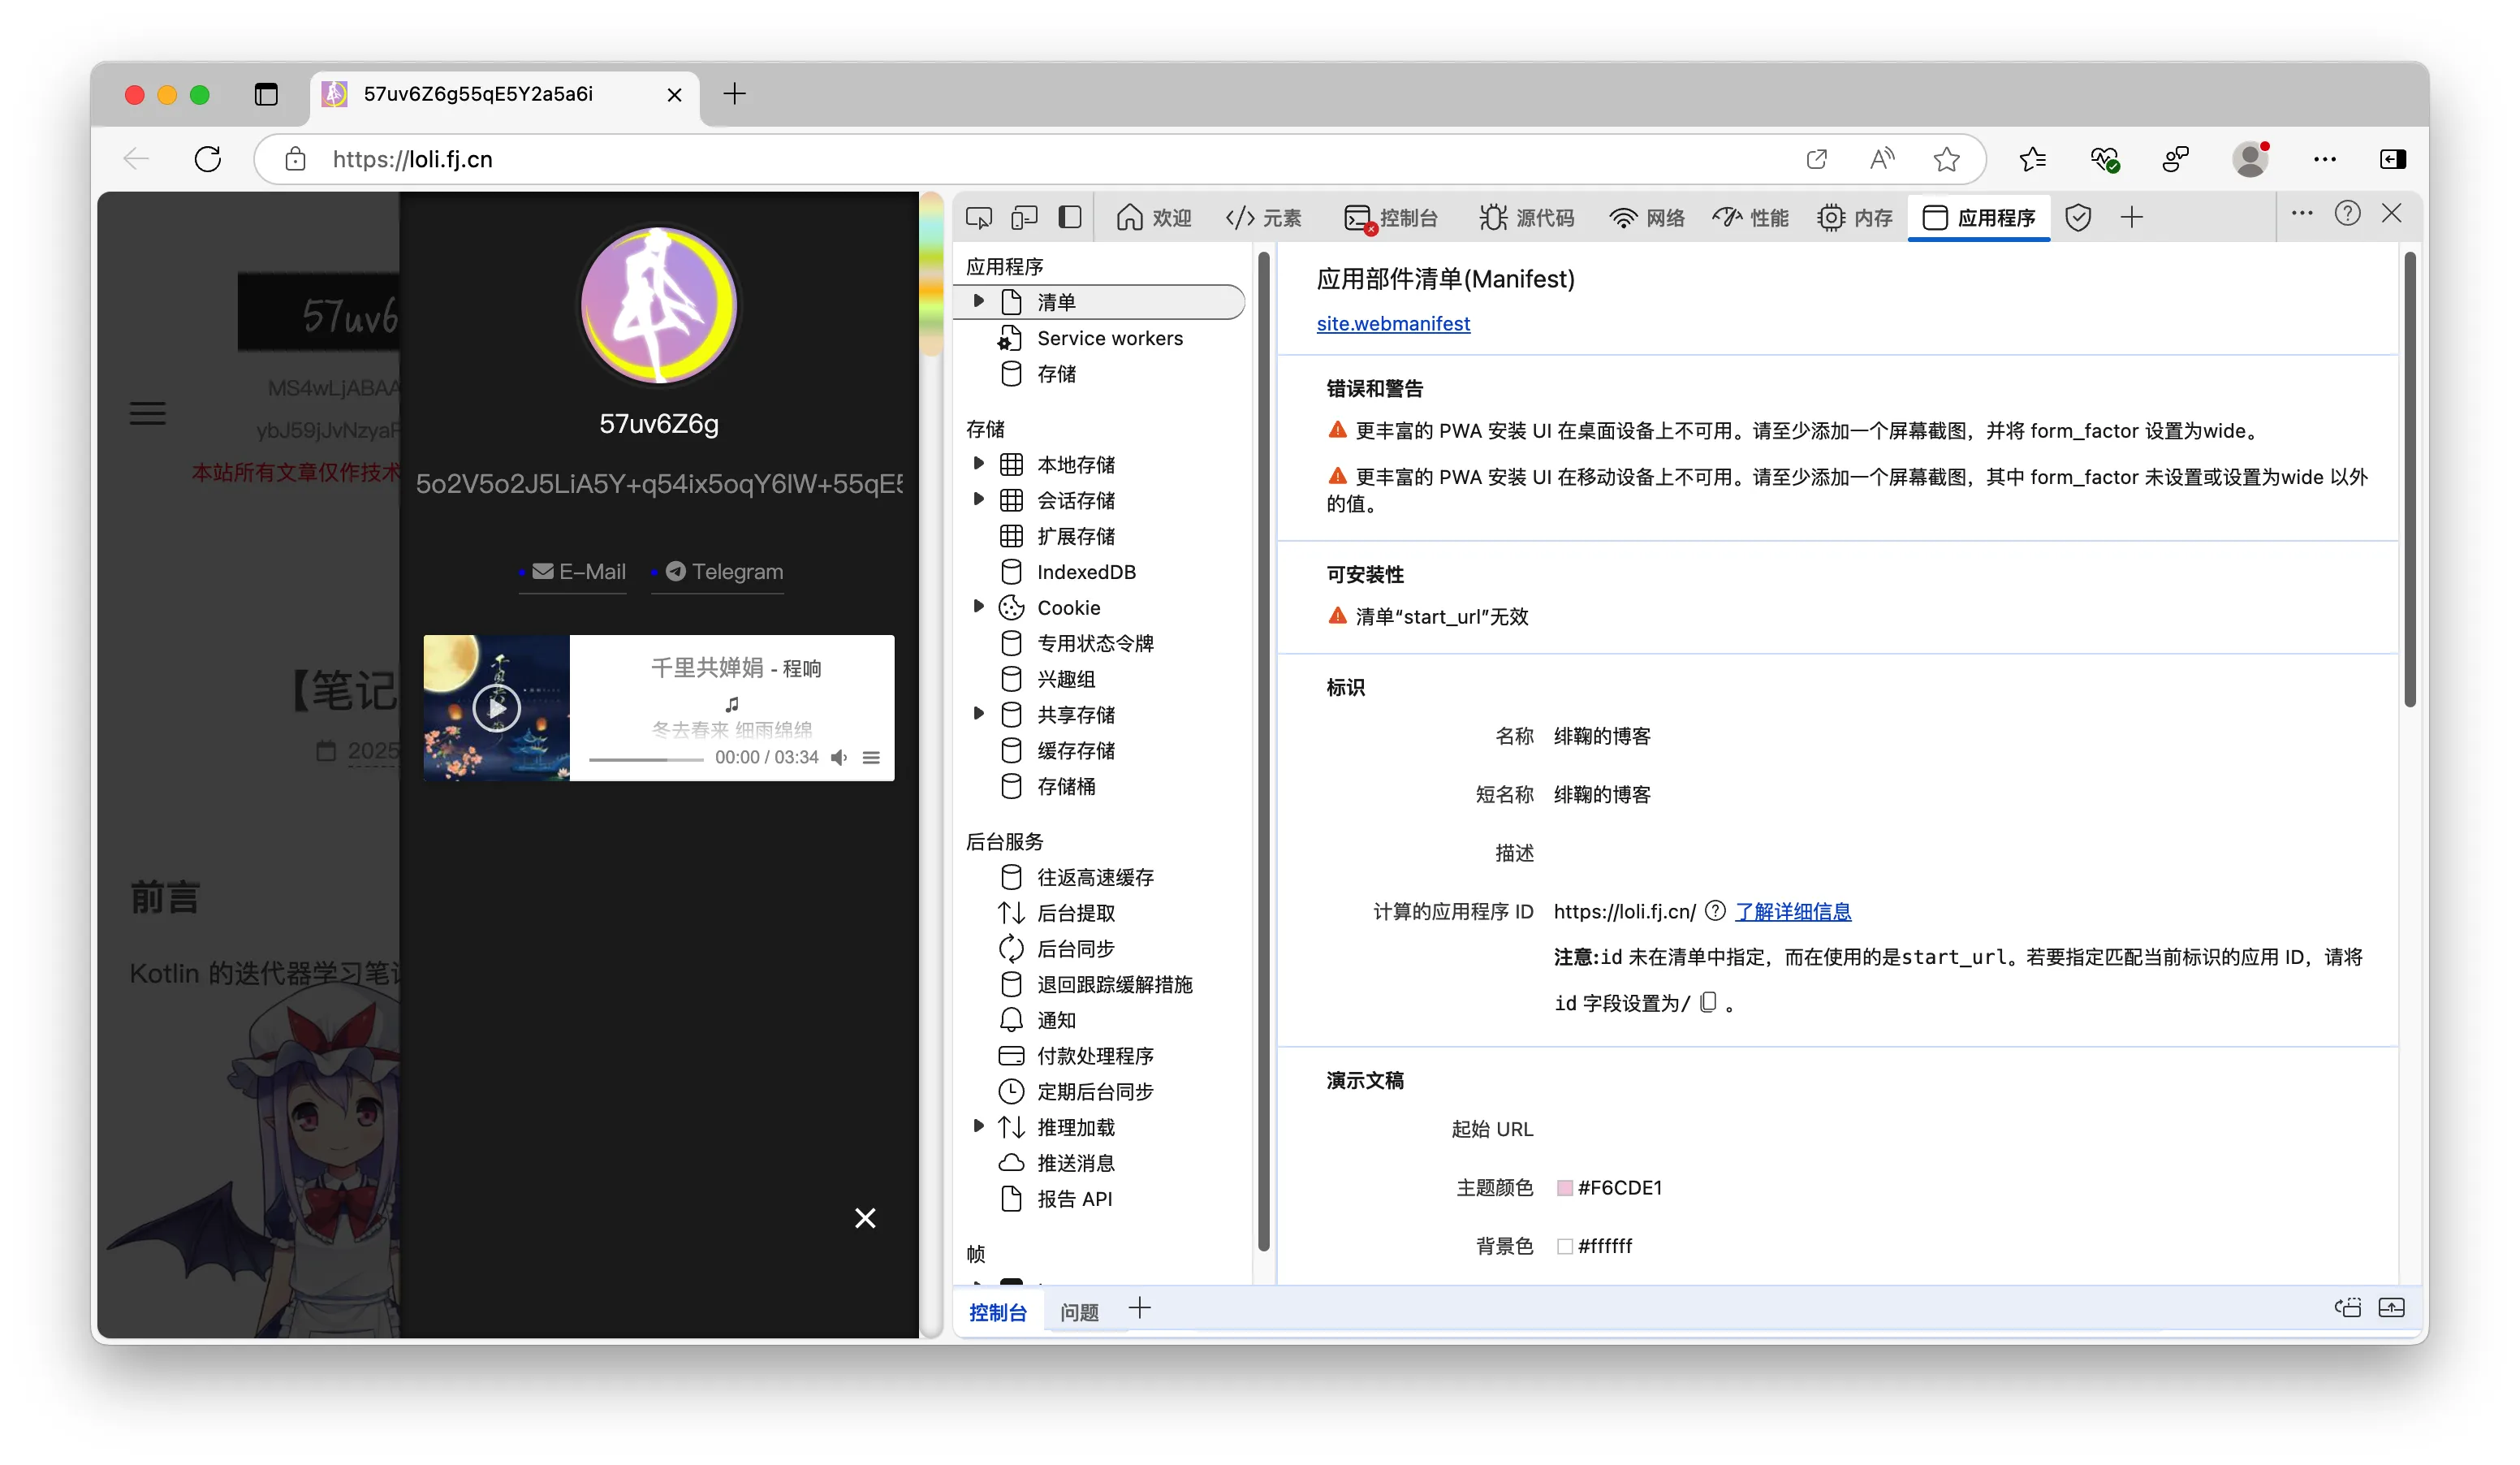Play the song in music player
Screen dimensions: 2520x1465
496,708
